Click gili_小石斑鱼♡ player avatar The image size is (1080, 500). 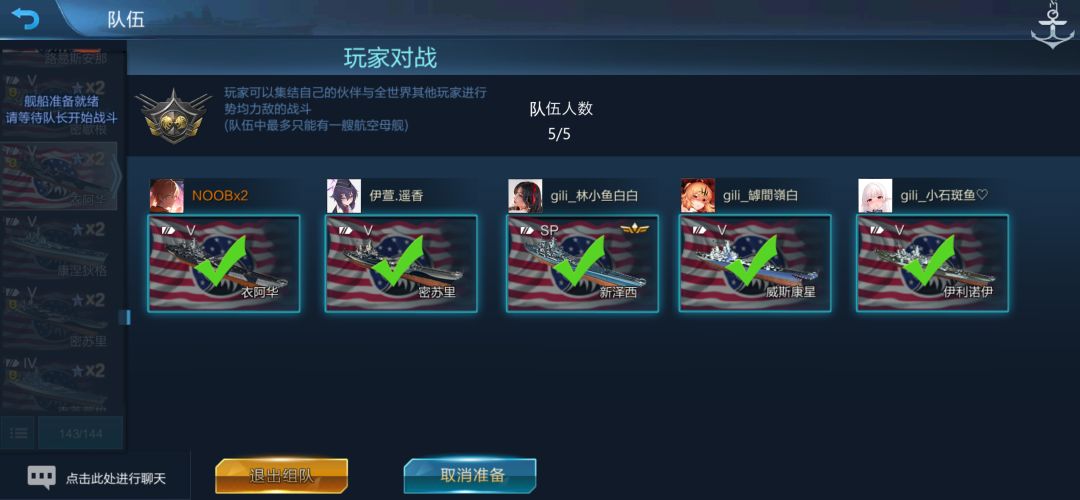pos(875,196)
